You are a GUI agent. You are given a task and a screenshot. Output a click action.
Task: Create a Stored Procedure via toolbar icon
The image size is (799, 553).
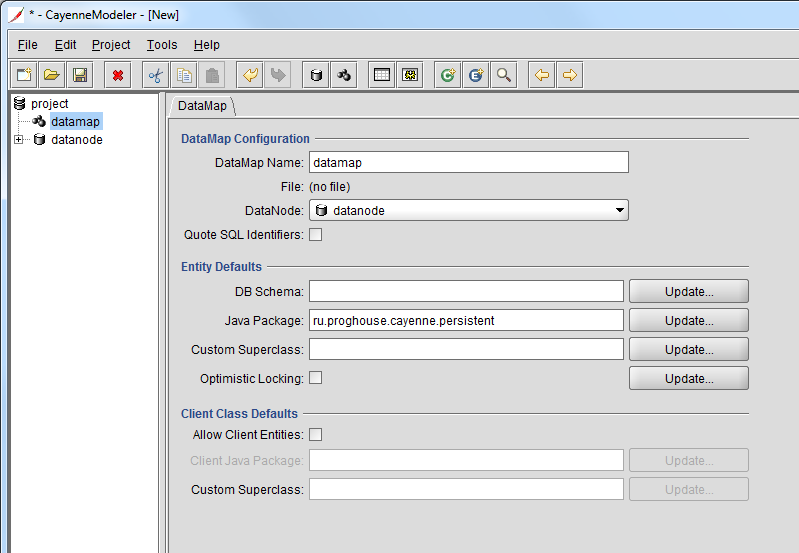click(410, 75)
